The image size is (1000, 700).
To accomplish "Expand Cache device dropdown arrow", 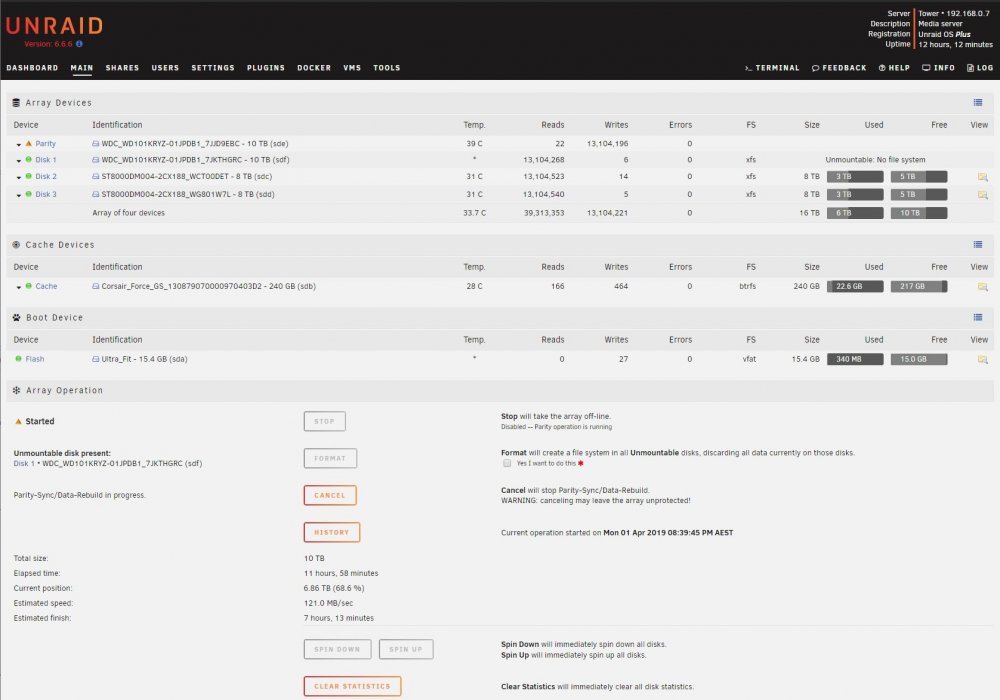I will [18, 288].
